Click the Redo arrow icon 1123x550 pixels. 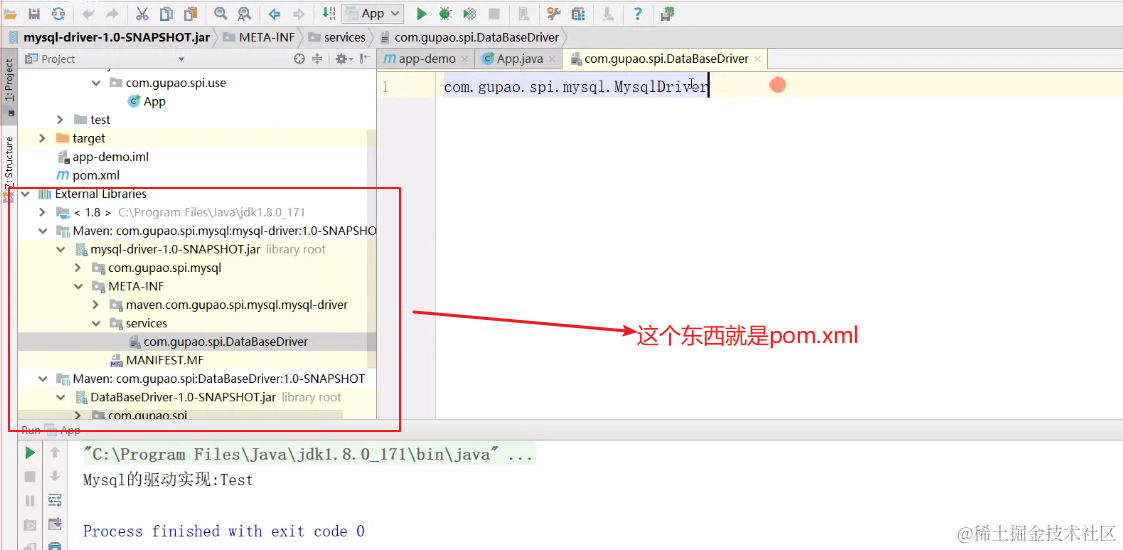(112, 13)
